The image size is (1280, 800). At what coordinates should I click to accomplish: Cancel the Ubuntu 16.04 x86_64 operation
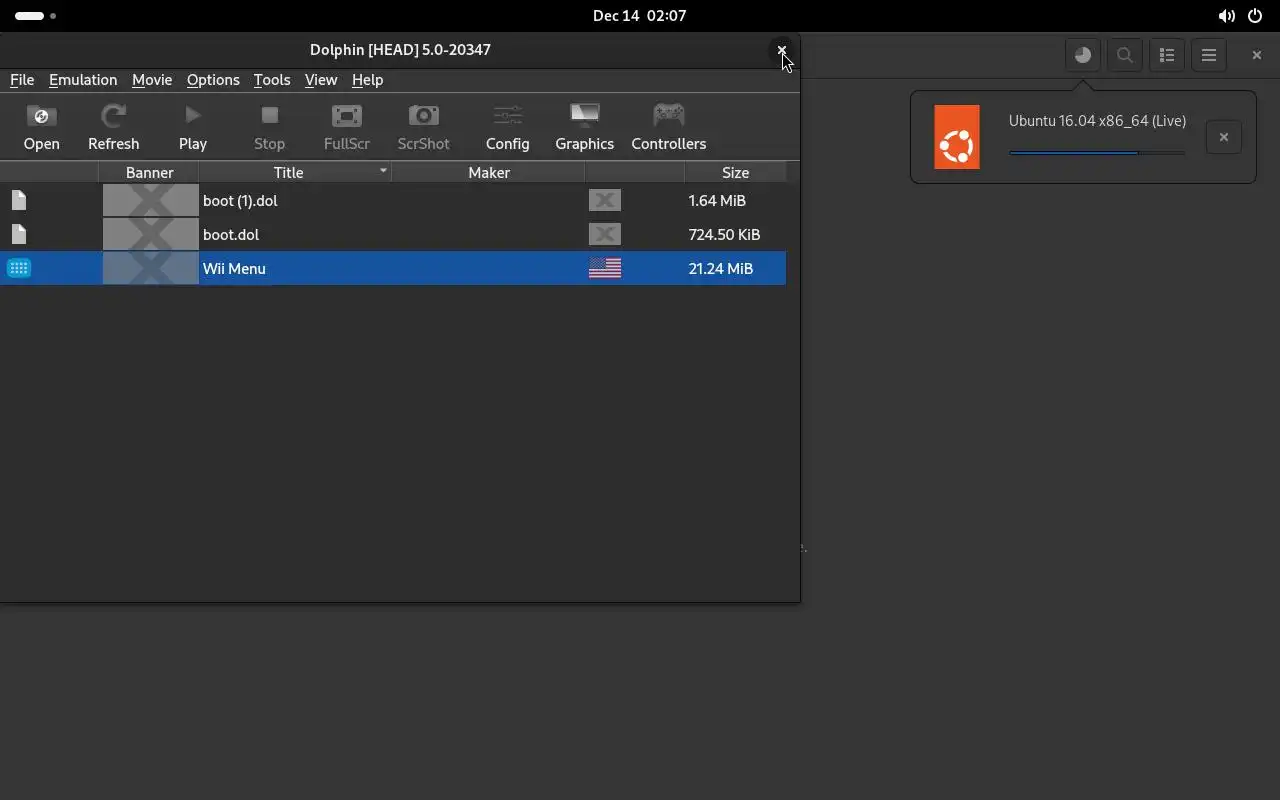[x=1223, y=137]
